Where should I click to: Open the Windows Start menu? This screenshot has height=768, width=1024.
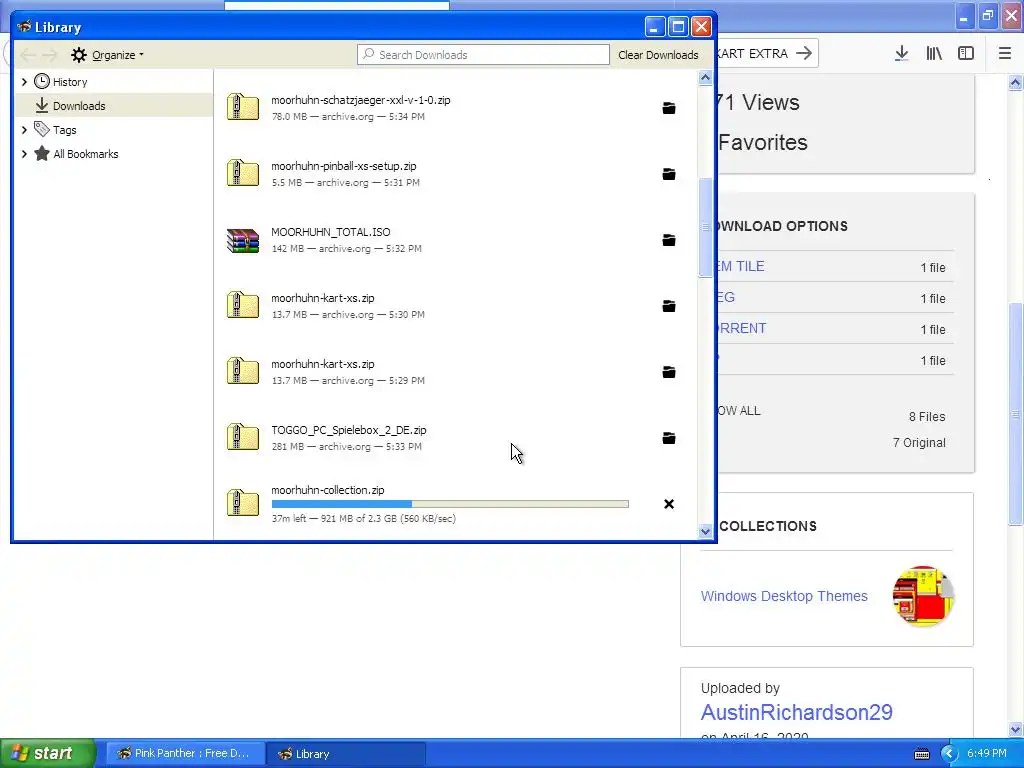(47, 753)
